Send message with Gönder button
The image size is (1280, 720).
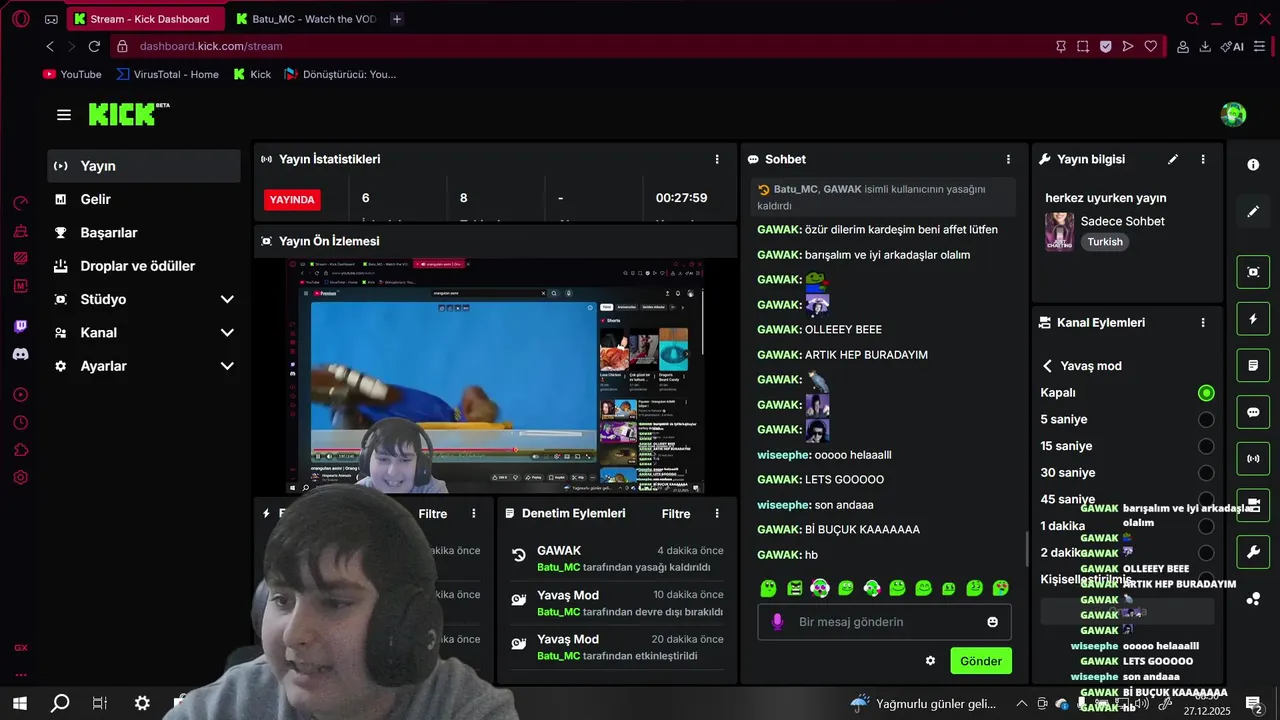(981, 661)
